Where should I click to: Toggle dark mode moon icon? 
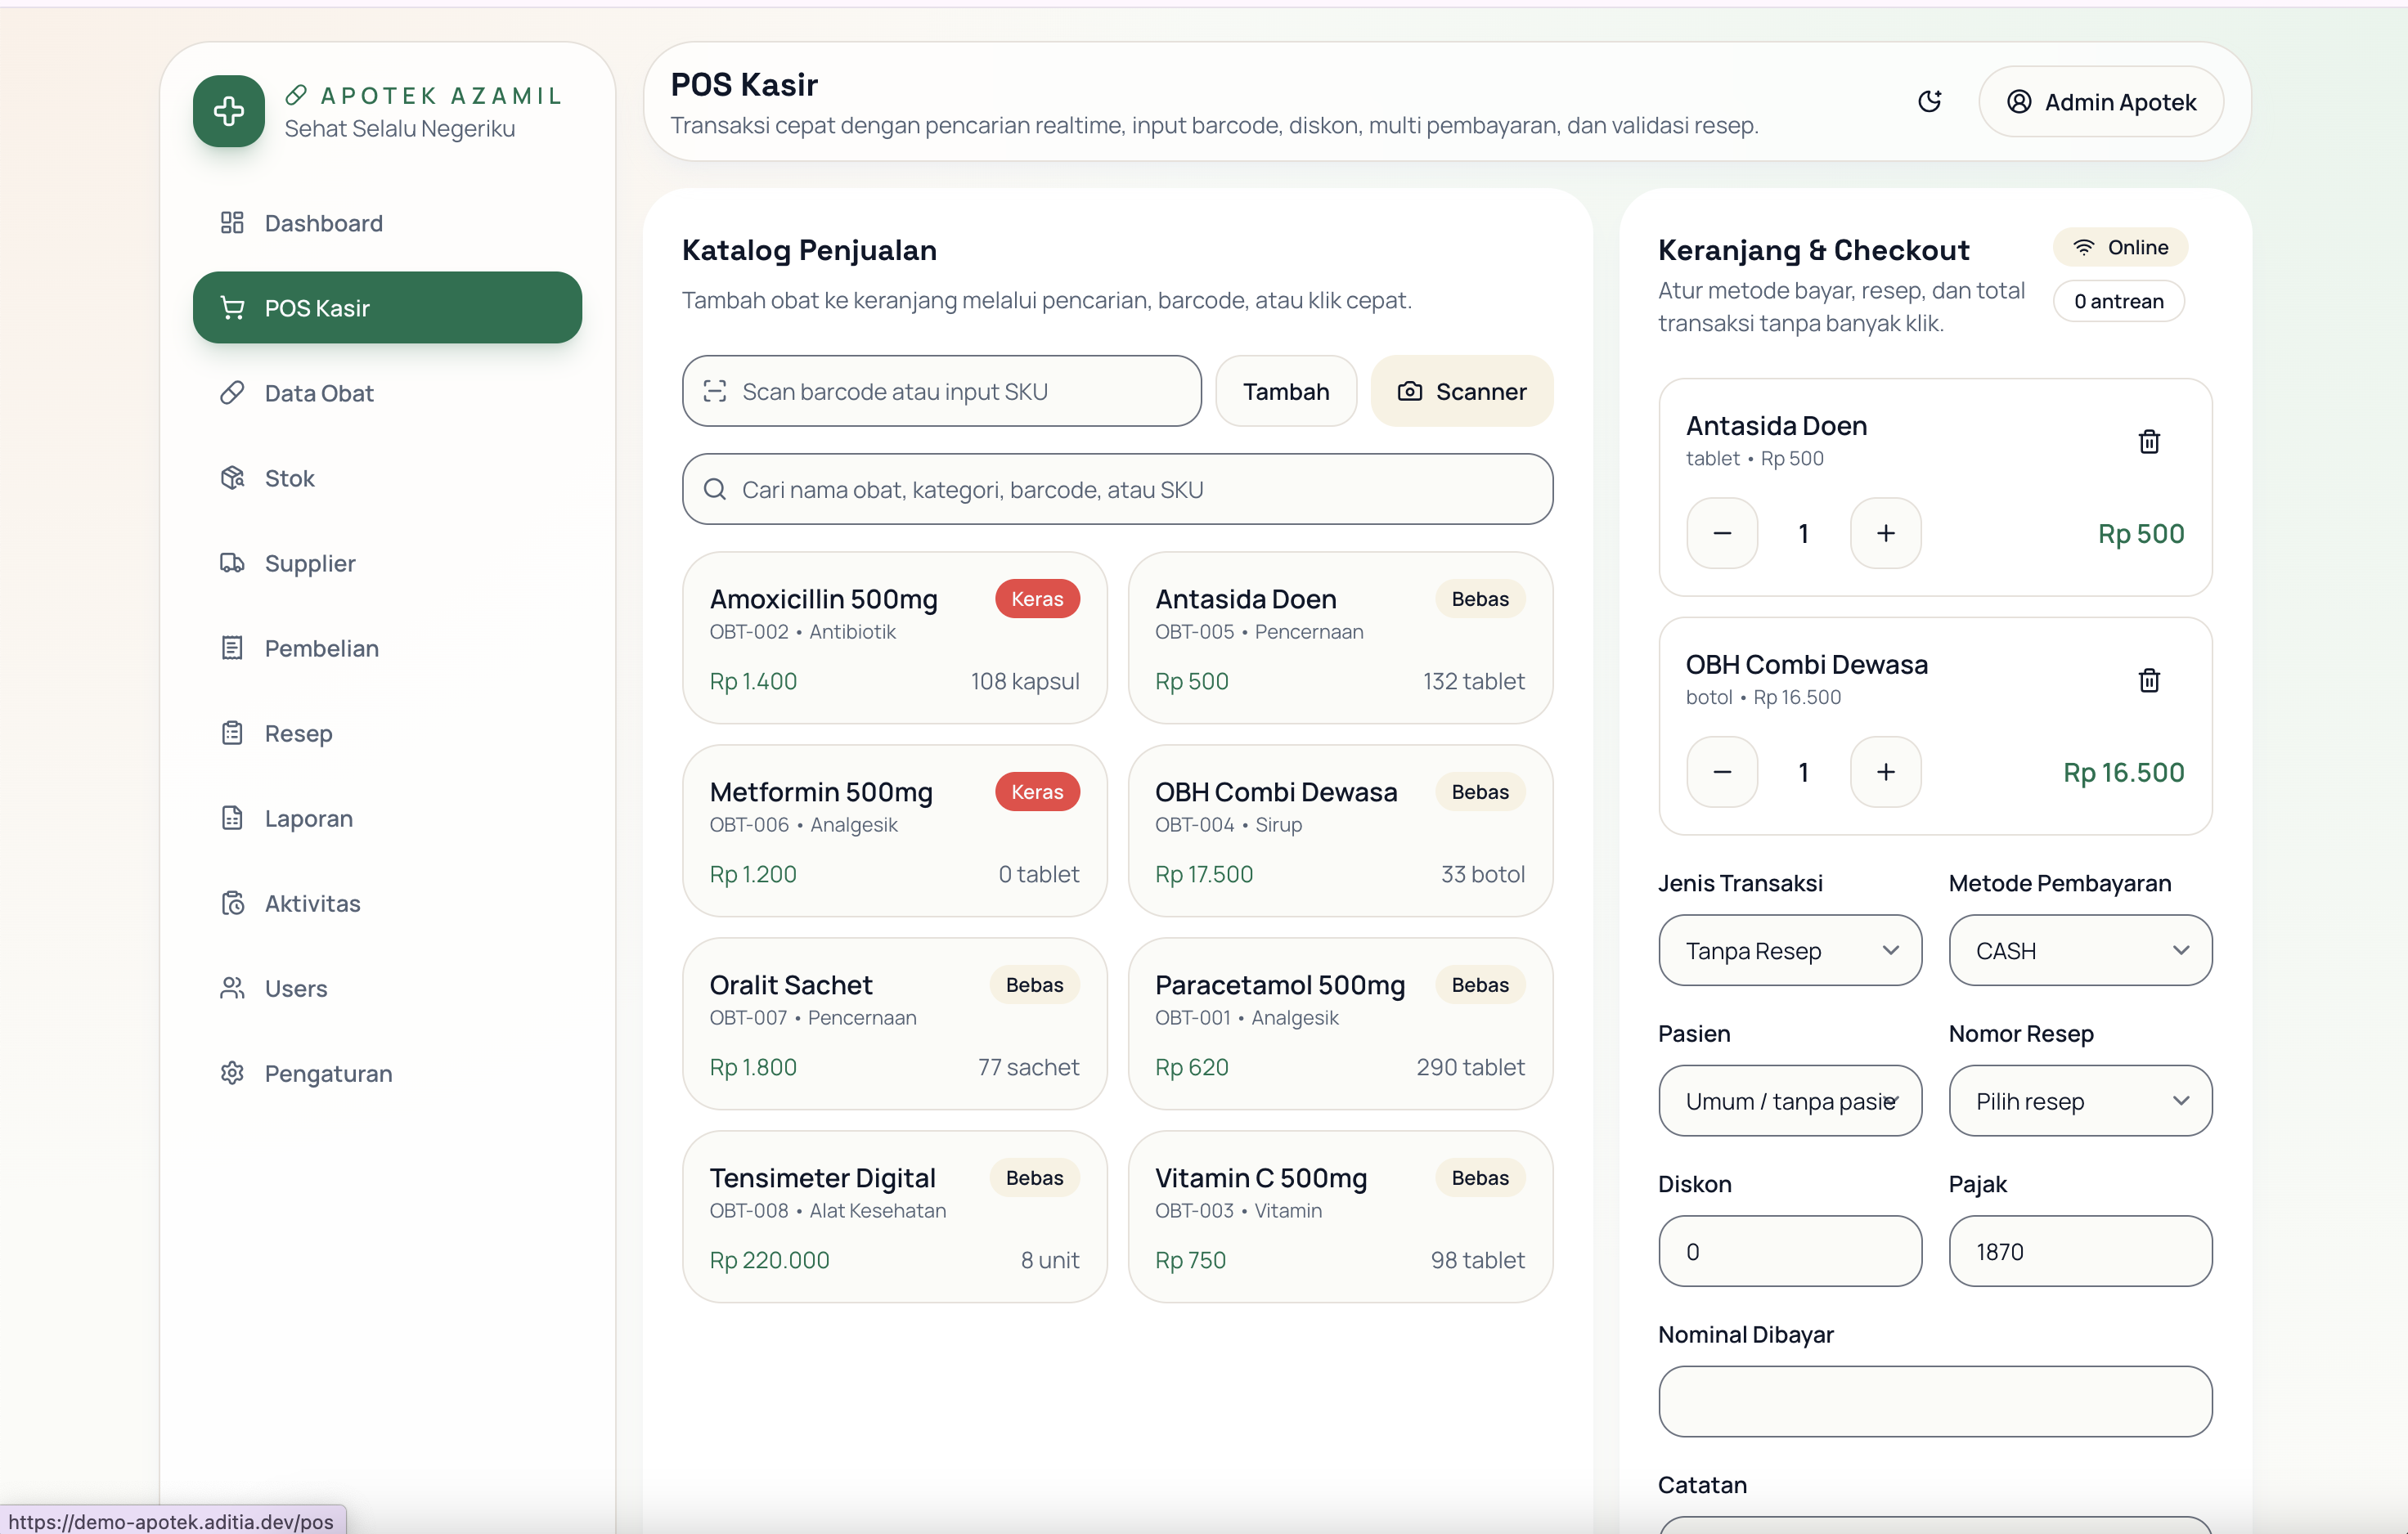click(x=1929, y=101)
